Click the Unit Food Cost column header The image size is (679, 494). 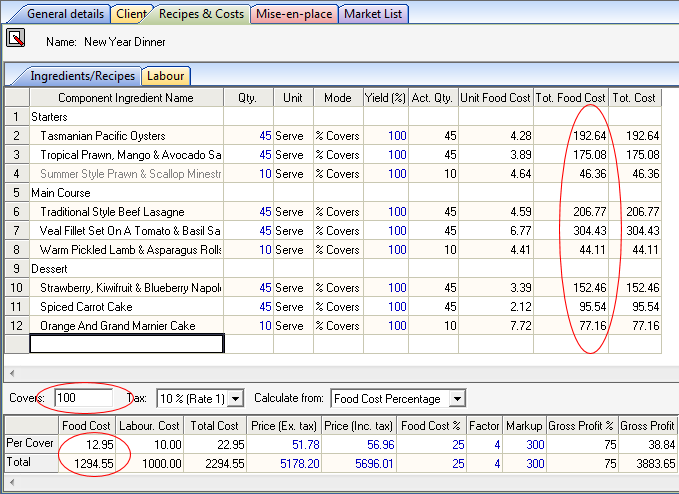(496, 97)
